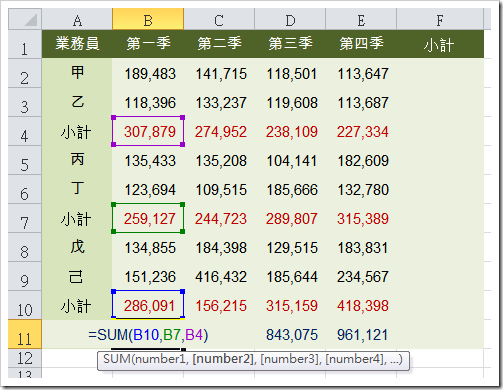Click header cell 第三季
This screenshot has height=390, width=503.
click(290, 44)
